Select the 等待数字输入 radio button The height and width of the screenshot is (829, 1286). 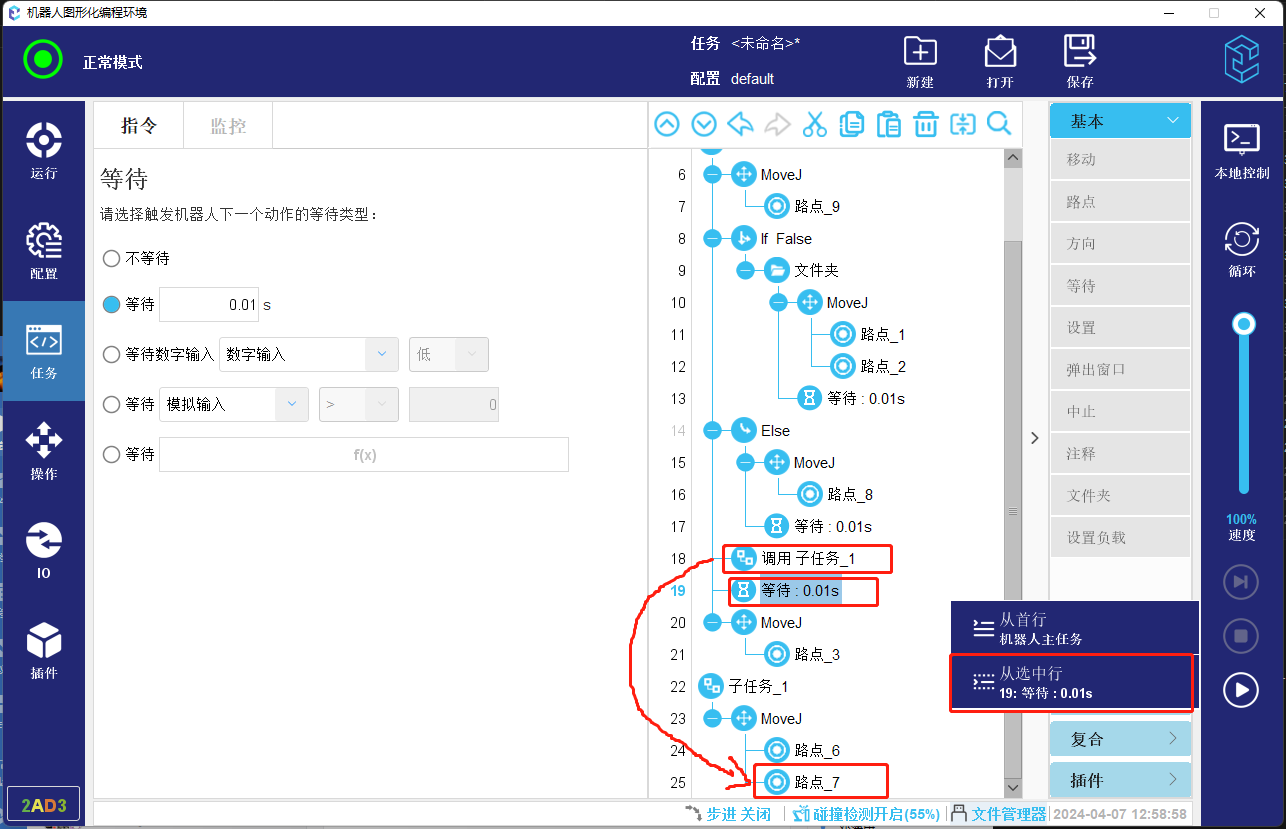click(x=112, y=354)
